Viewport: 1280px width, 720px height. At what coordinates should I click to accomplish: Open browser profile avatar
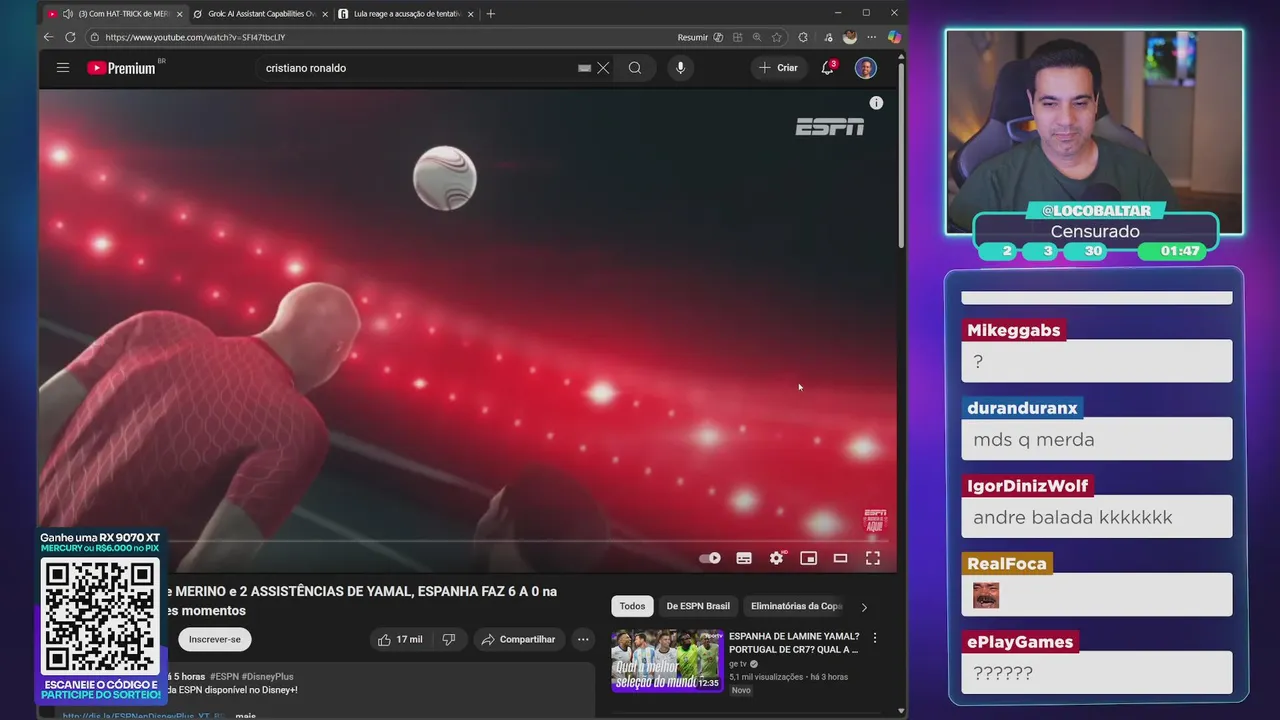coord(850,37)
